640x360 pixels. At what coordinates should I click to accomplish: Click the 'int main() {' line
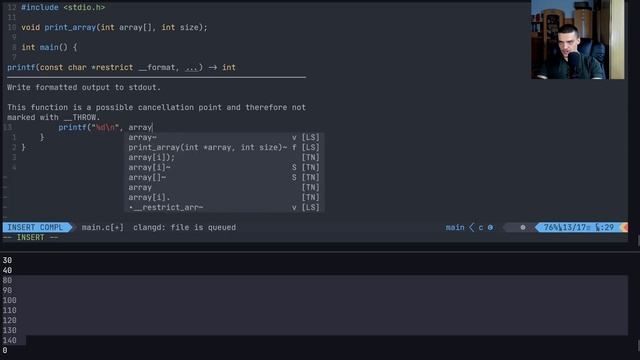pos(49,47)
